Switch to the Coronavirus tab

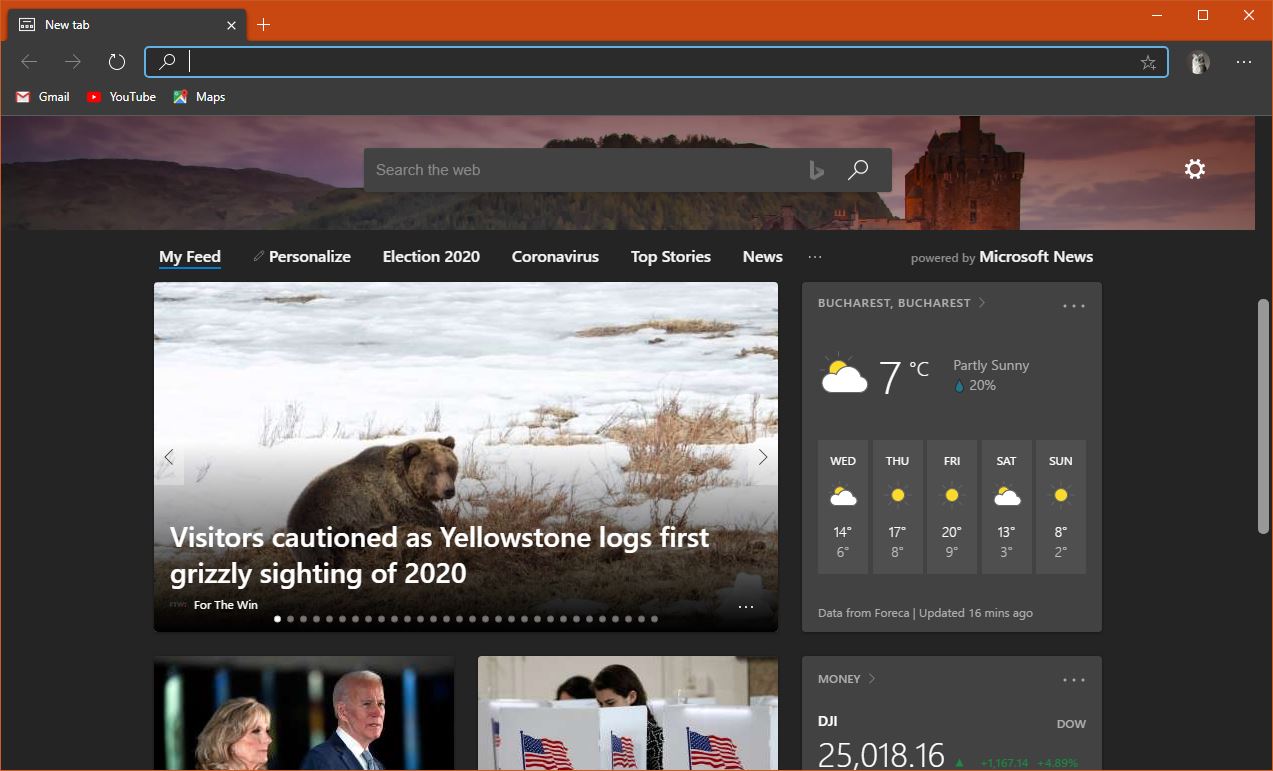click(555, 257)
